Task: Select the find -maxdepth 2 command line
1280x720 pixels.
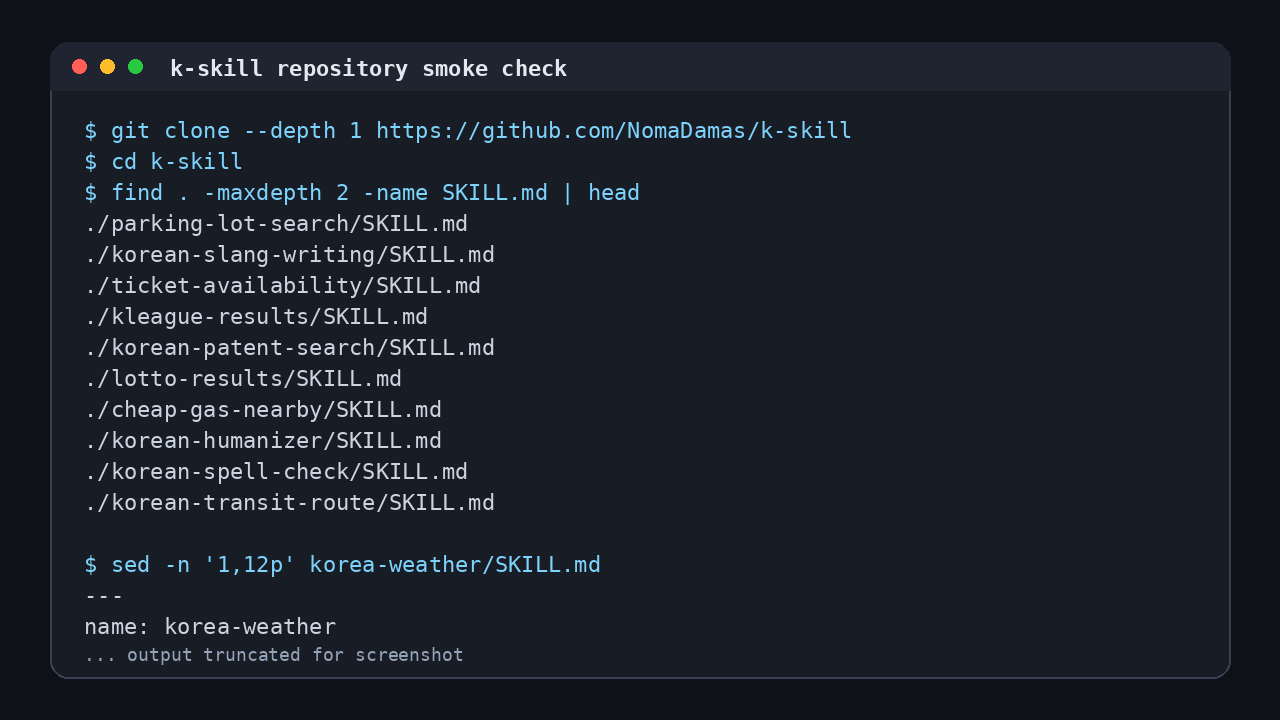Action: click(x=362, y=193)
